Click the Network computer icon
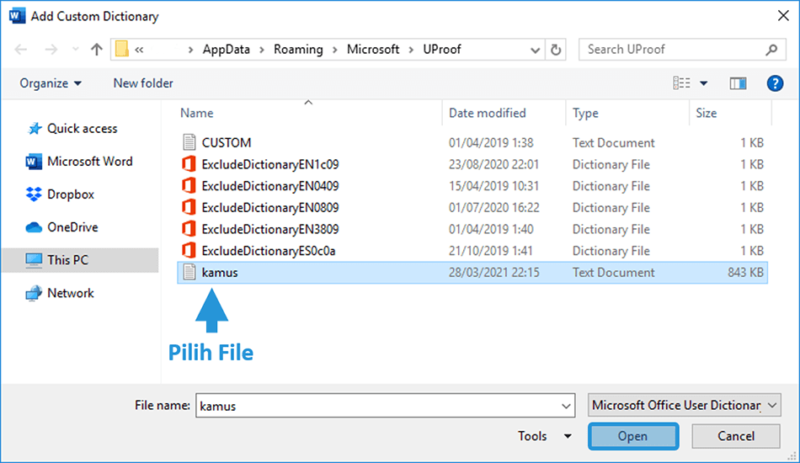 [34, 293]
